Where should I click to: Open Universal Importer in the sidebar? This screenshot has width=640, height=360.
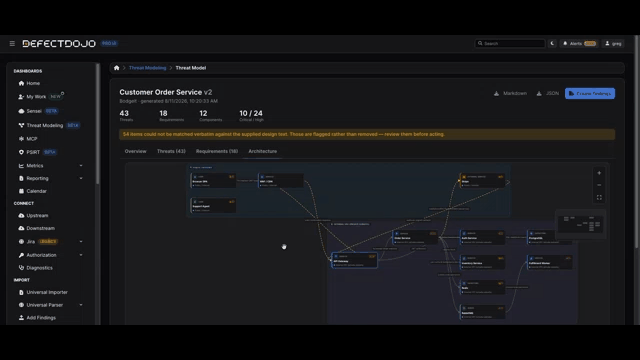(x=47, y=292)
